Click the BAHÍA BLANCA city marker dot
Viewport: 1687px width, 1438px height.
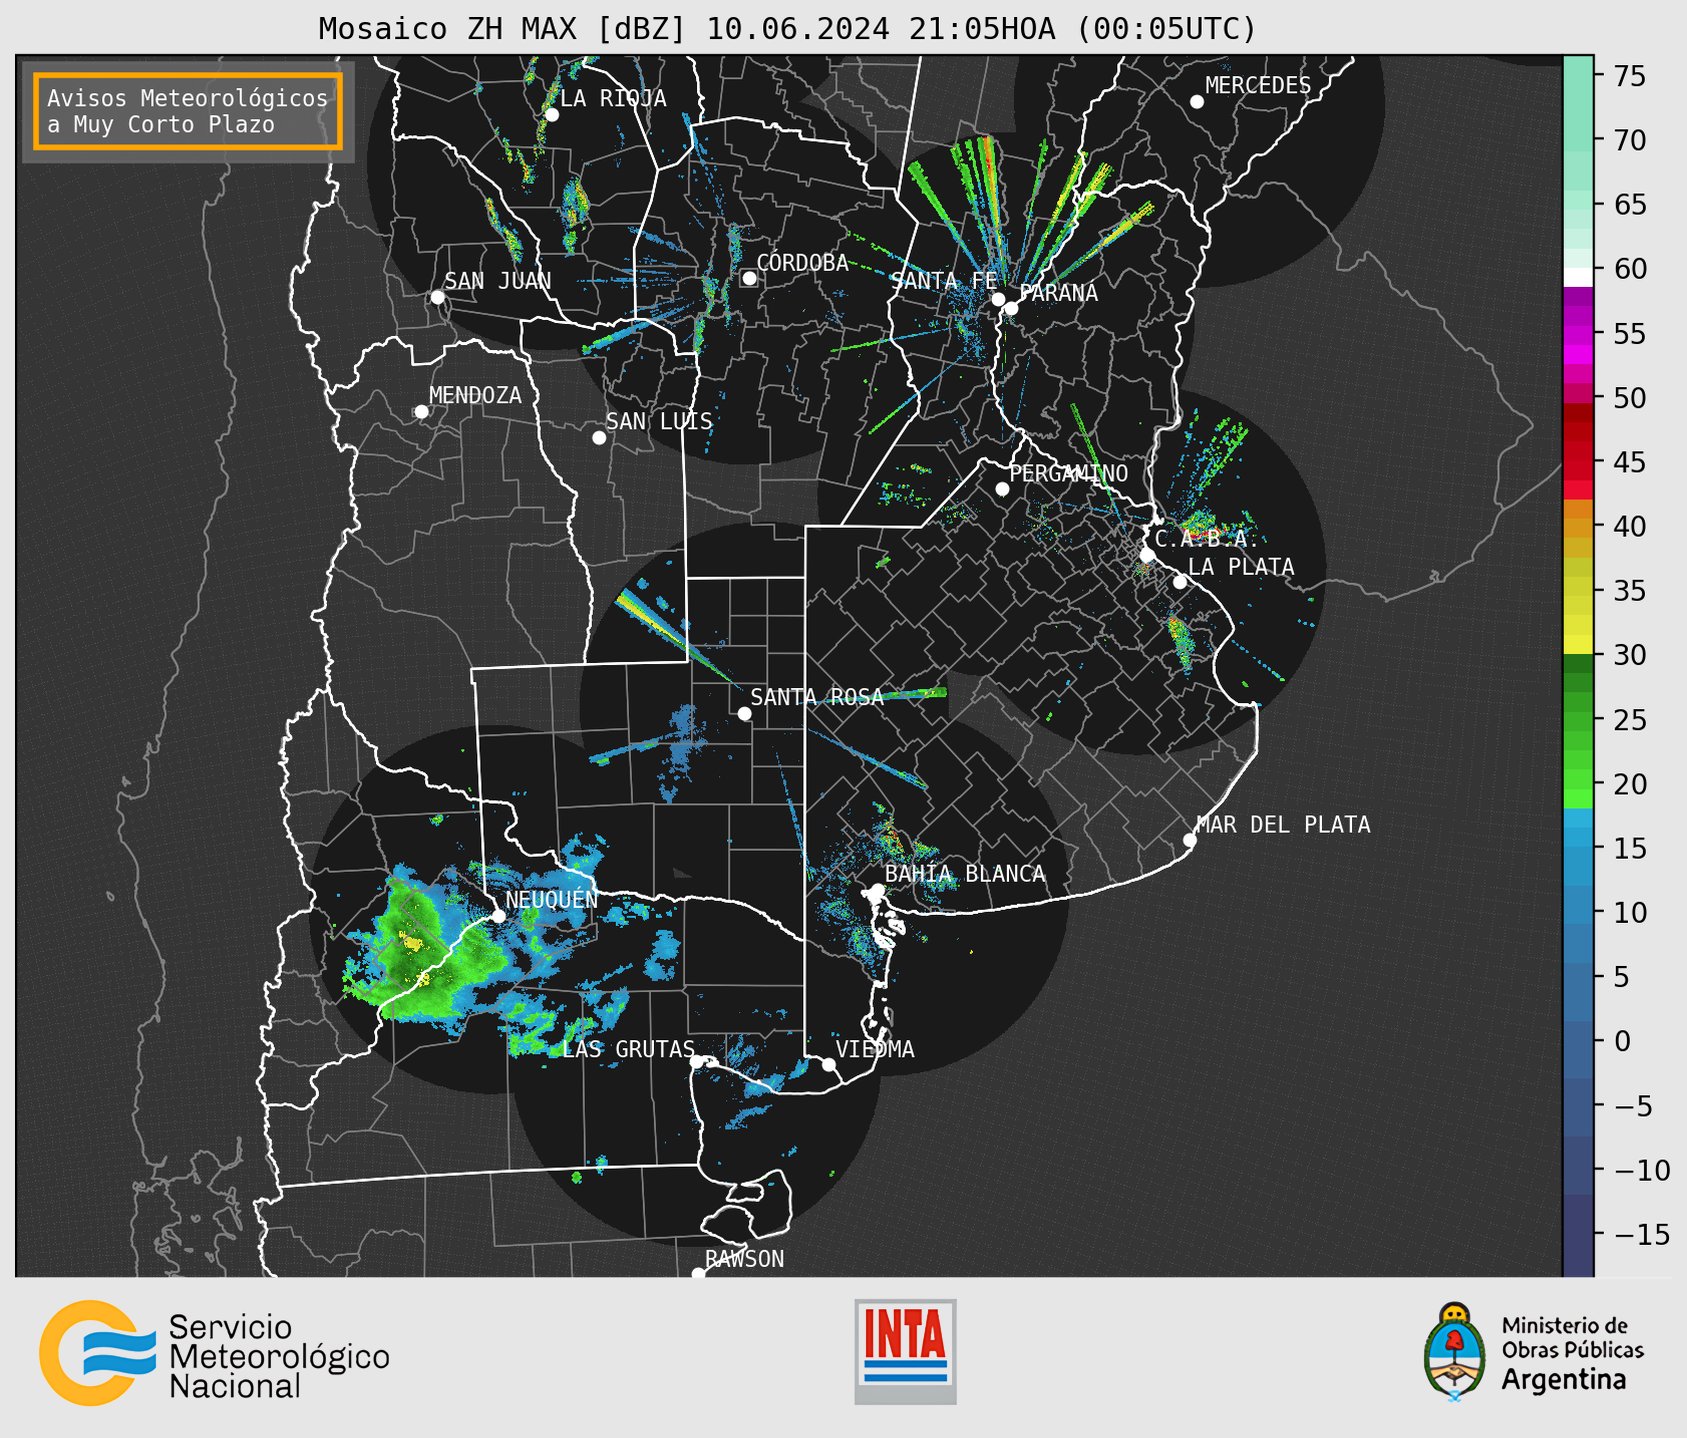tap(877, 890)
